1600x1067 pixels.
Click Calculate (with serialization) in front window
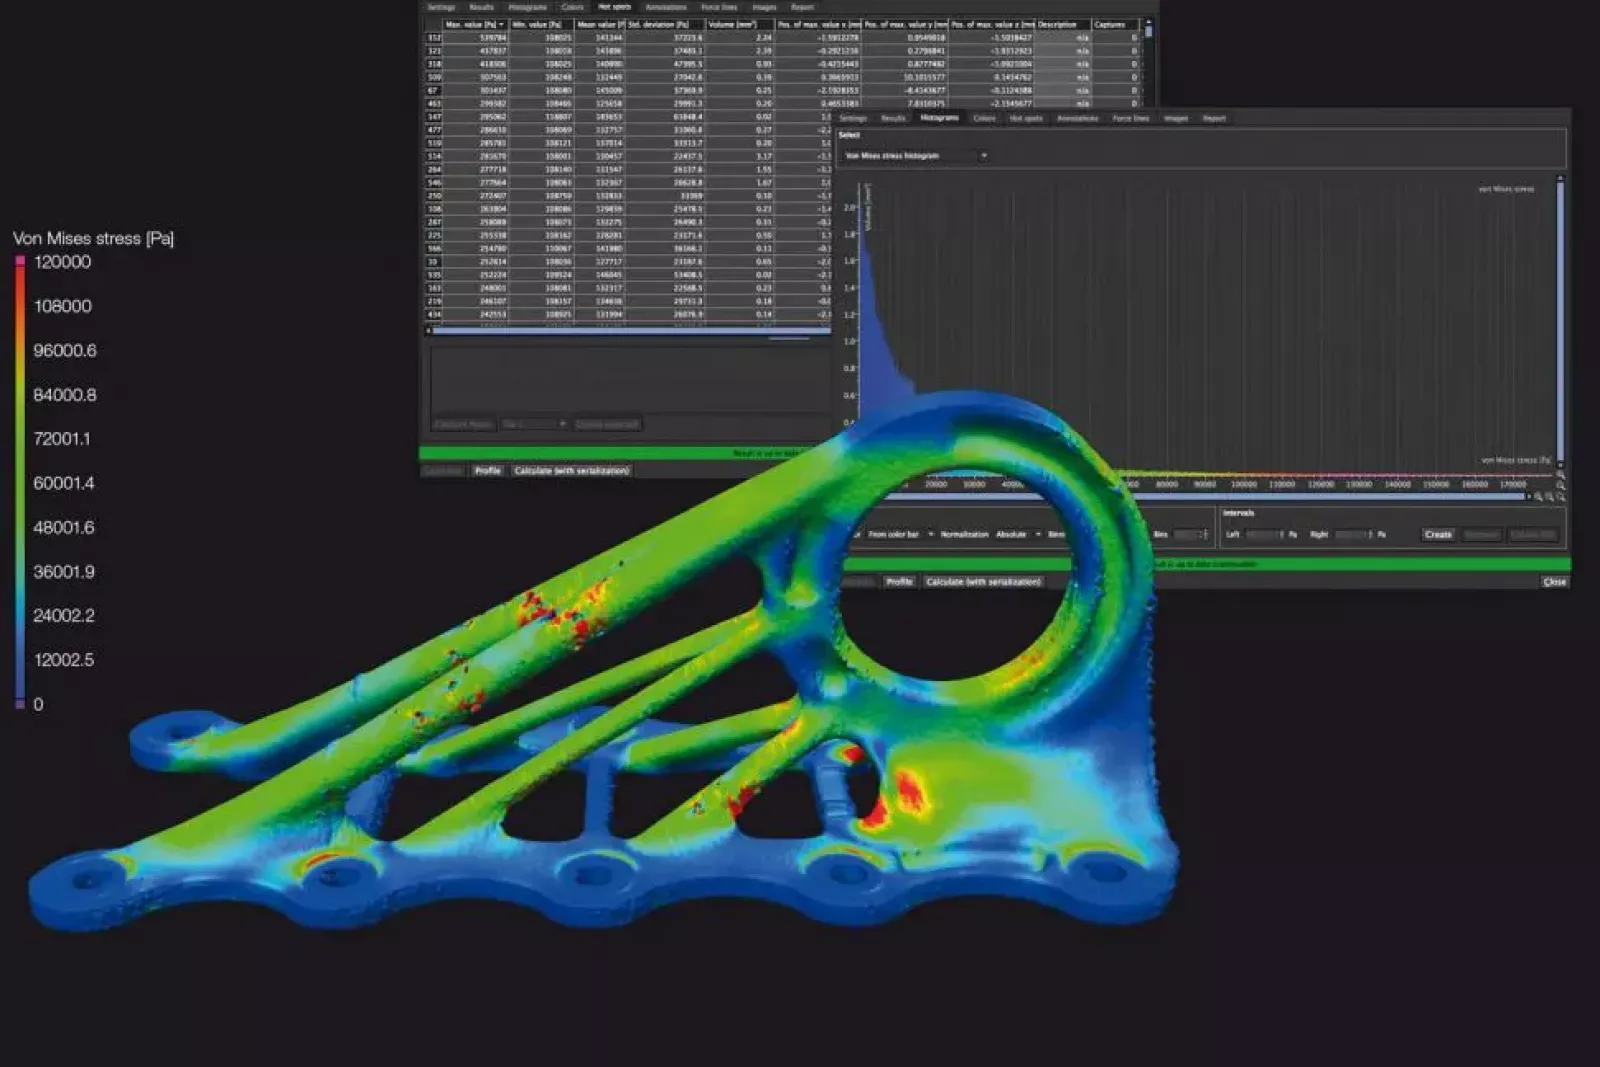tap(983, 582)
